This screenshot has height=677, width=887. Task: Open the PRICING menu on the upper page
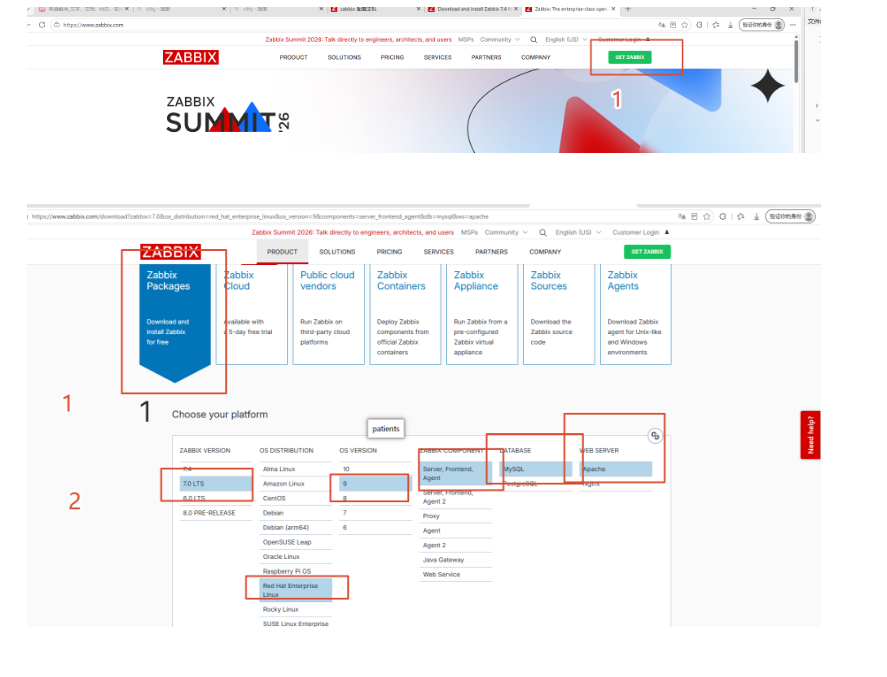click(x=392, y=58)
